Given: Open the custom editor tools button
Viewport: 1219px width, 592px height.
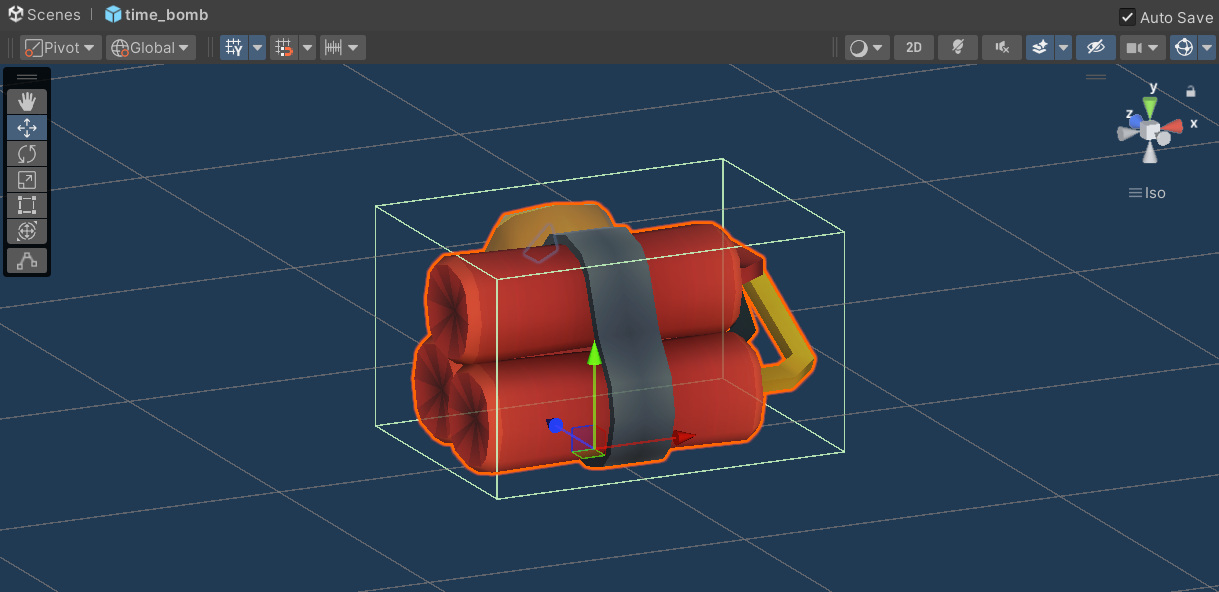Looking at the screenshot, I should point(27,261).
